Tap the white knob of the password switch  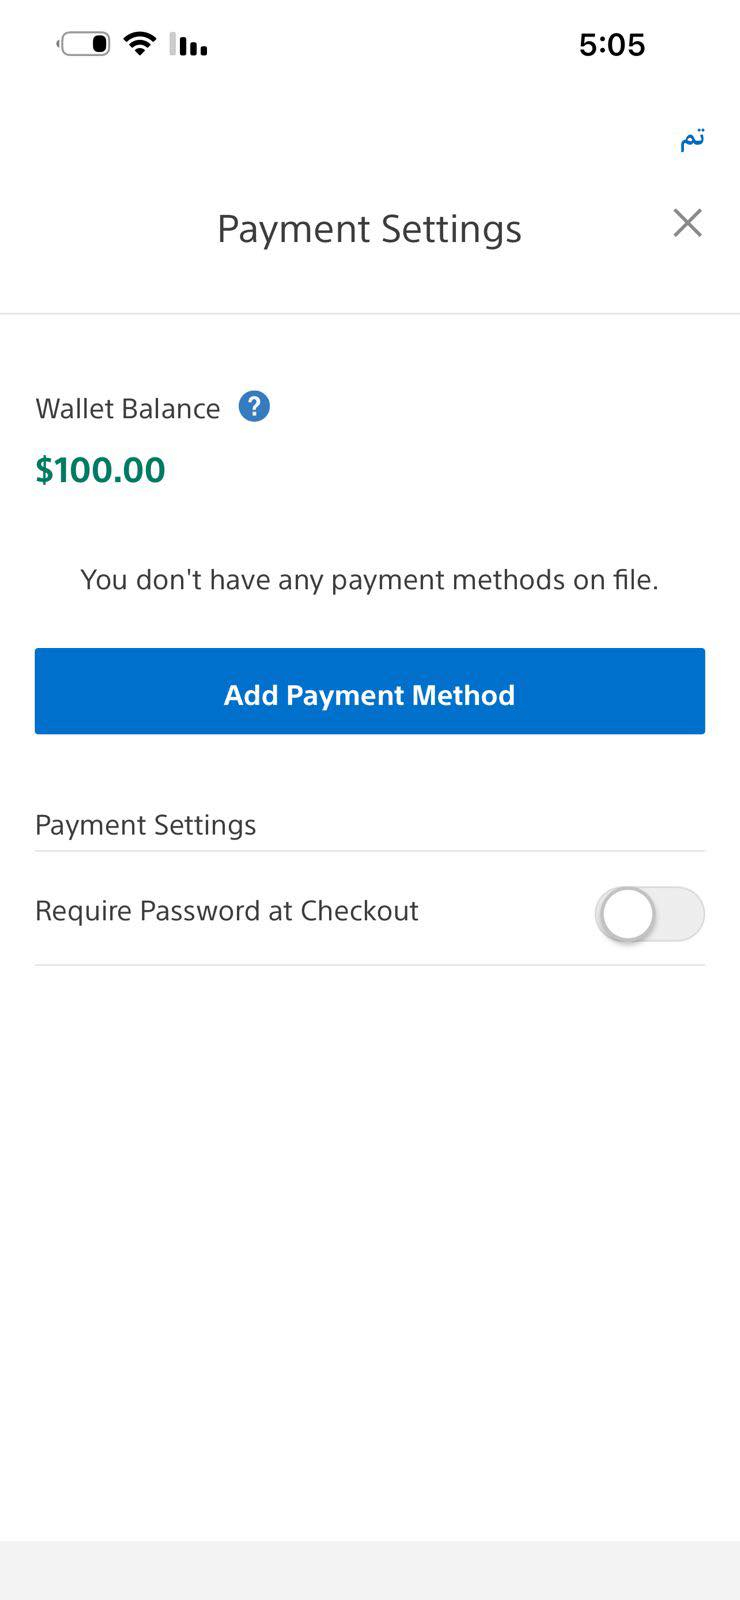click(628, 914)
